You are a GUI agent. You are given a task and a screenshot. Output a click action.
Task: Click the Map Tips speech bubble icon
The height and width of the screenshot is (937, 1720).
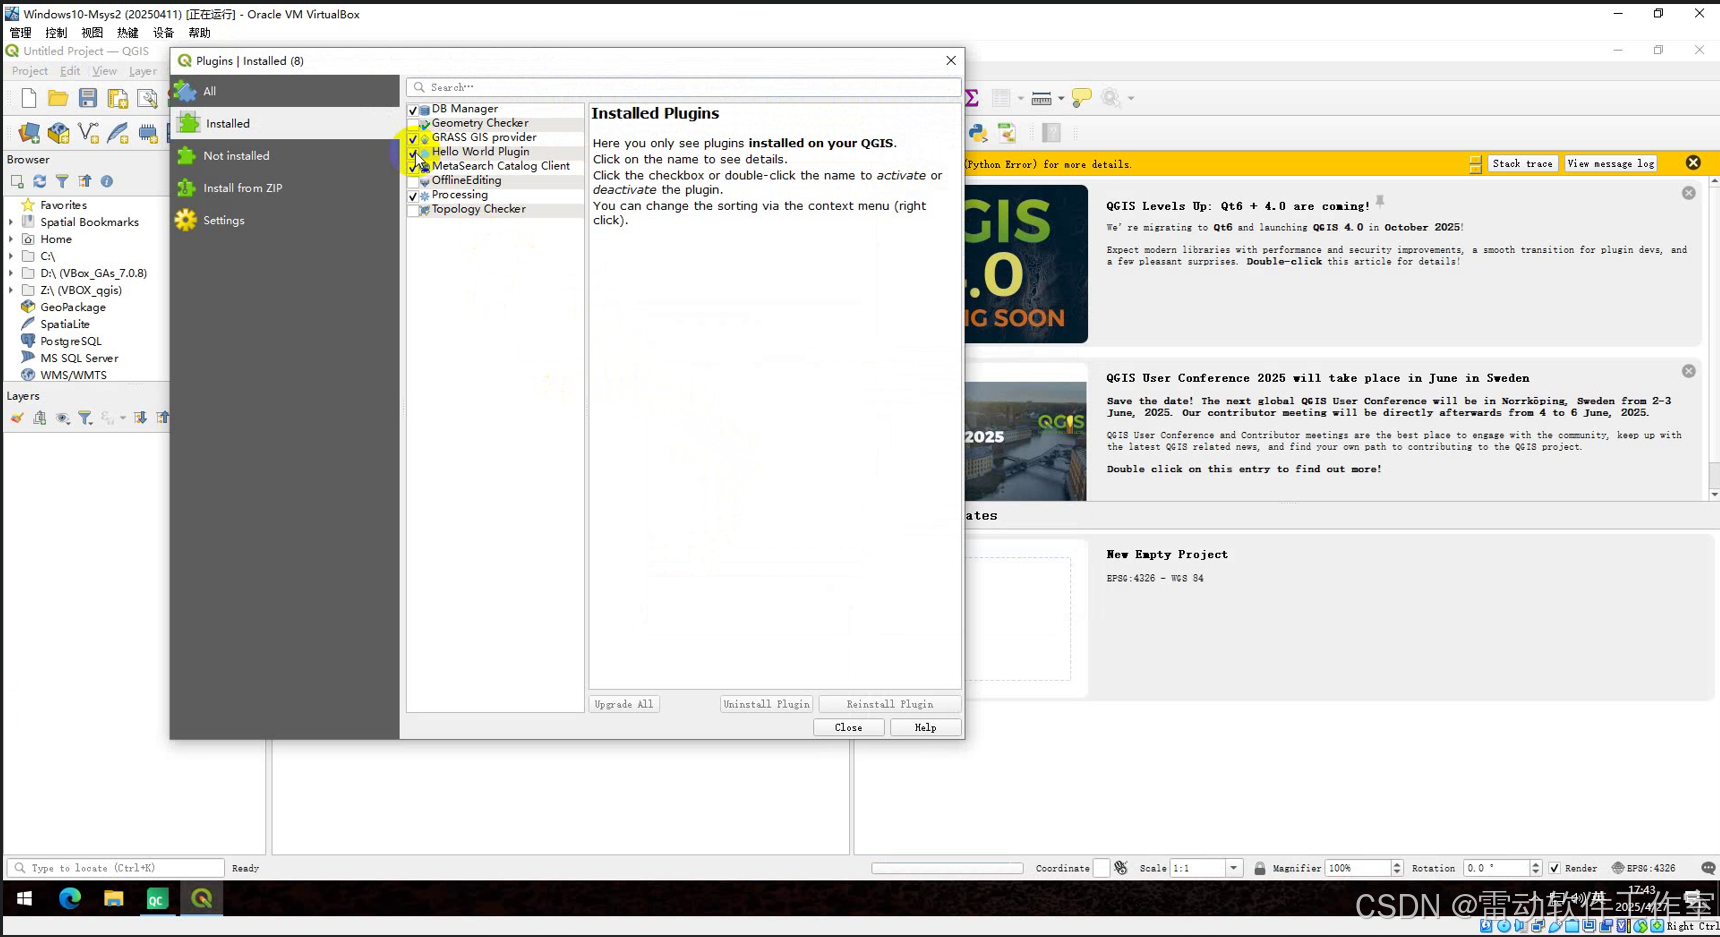[x=1081, y=98]
